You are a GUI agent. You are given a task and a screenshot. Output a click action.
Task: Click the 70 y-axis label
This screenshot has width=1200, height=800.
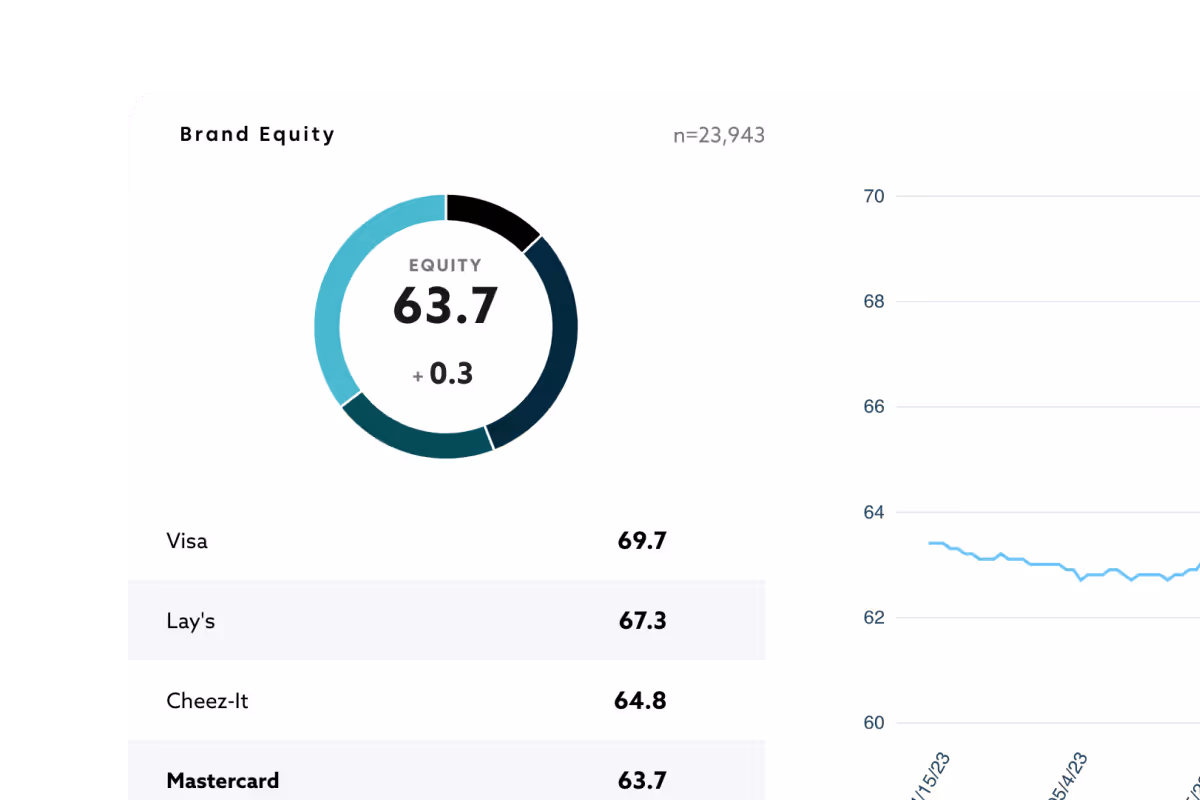874,196
